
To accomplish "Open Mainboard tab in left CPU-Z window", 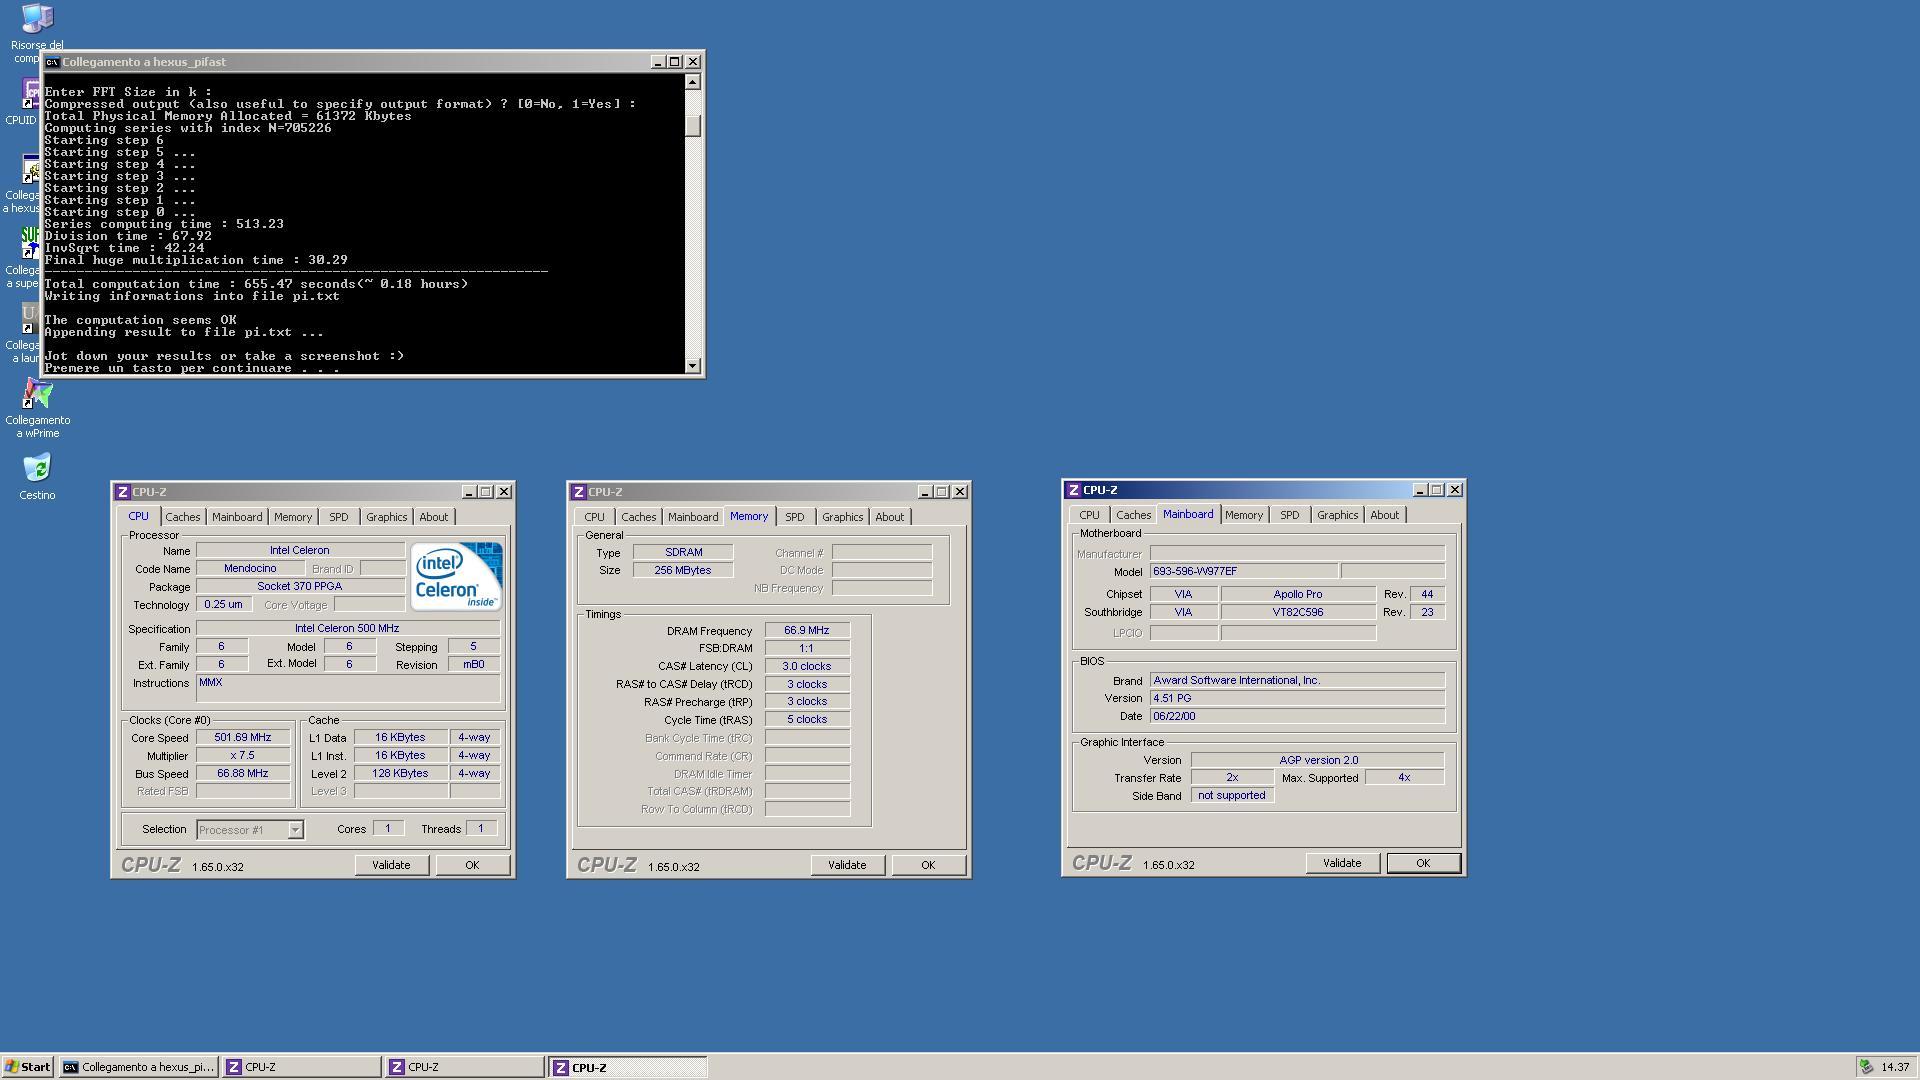I will click(x=237, y=517).
